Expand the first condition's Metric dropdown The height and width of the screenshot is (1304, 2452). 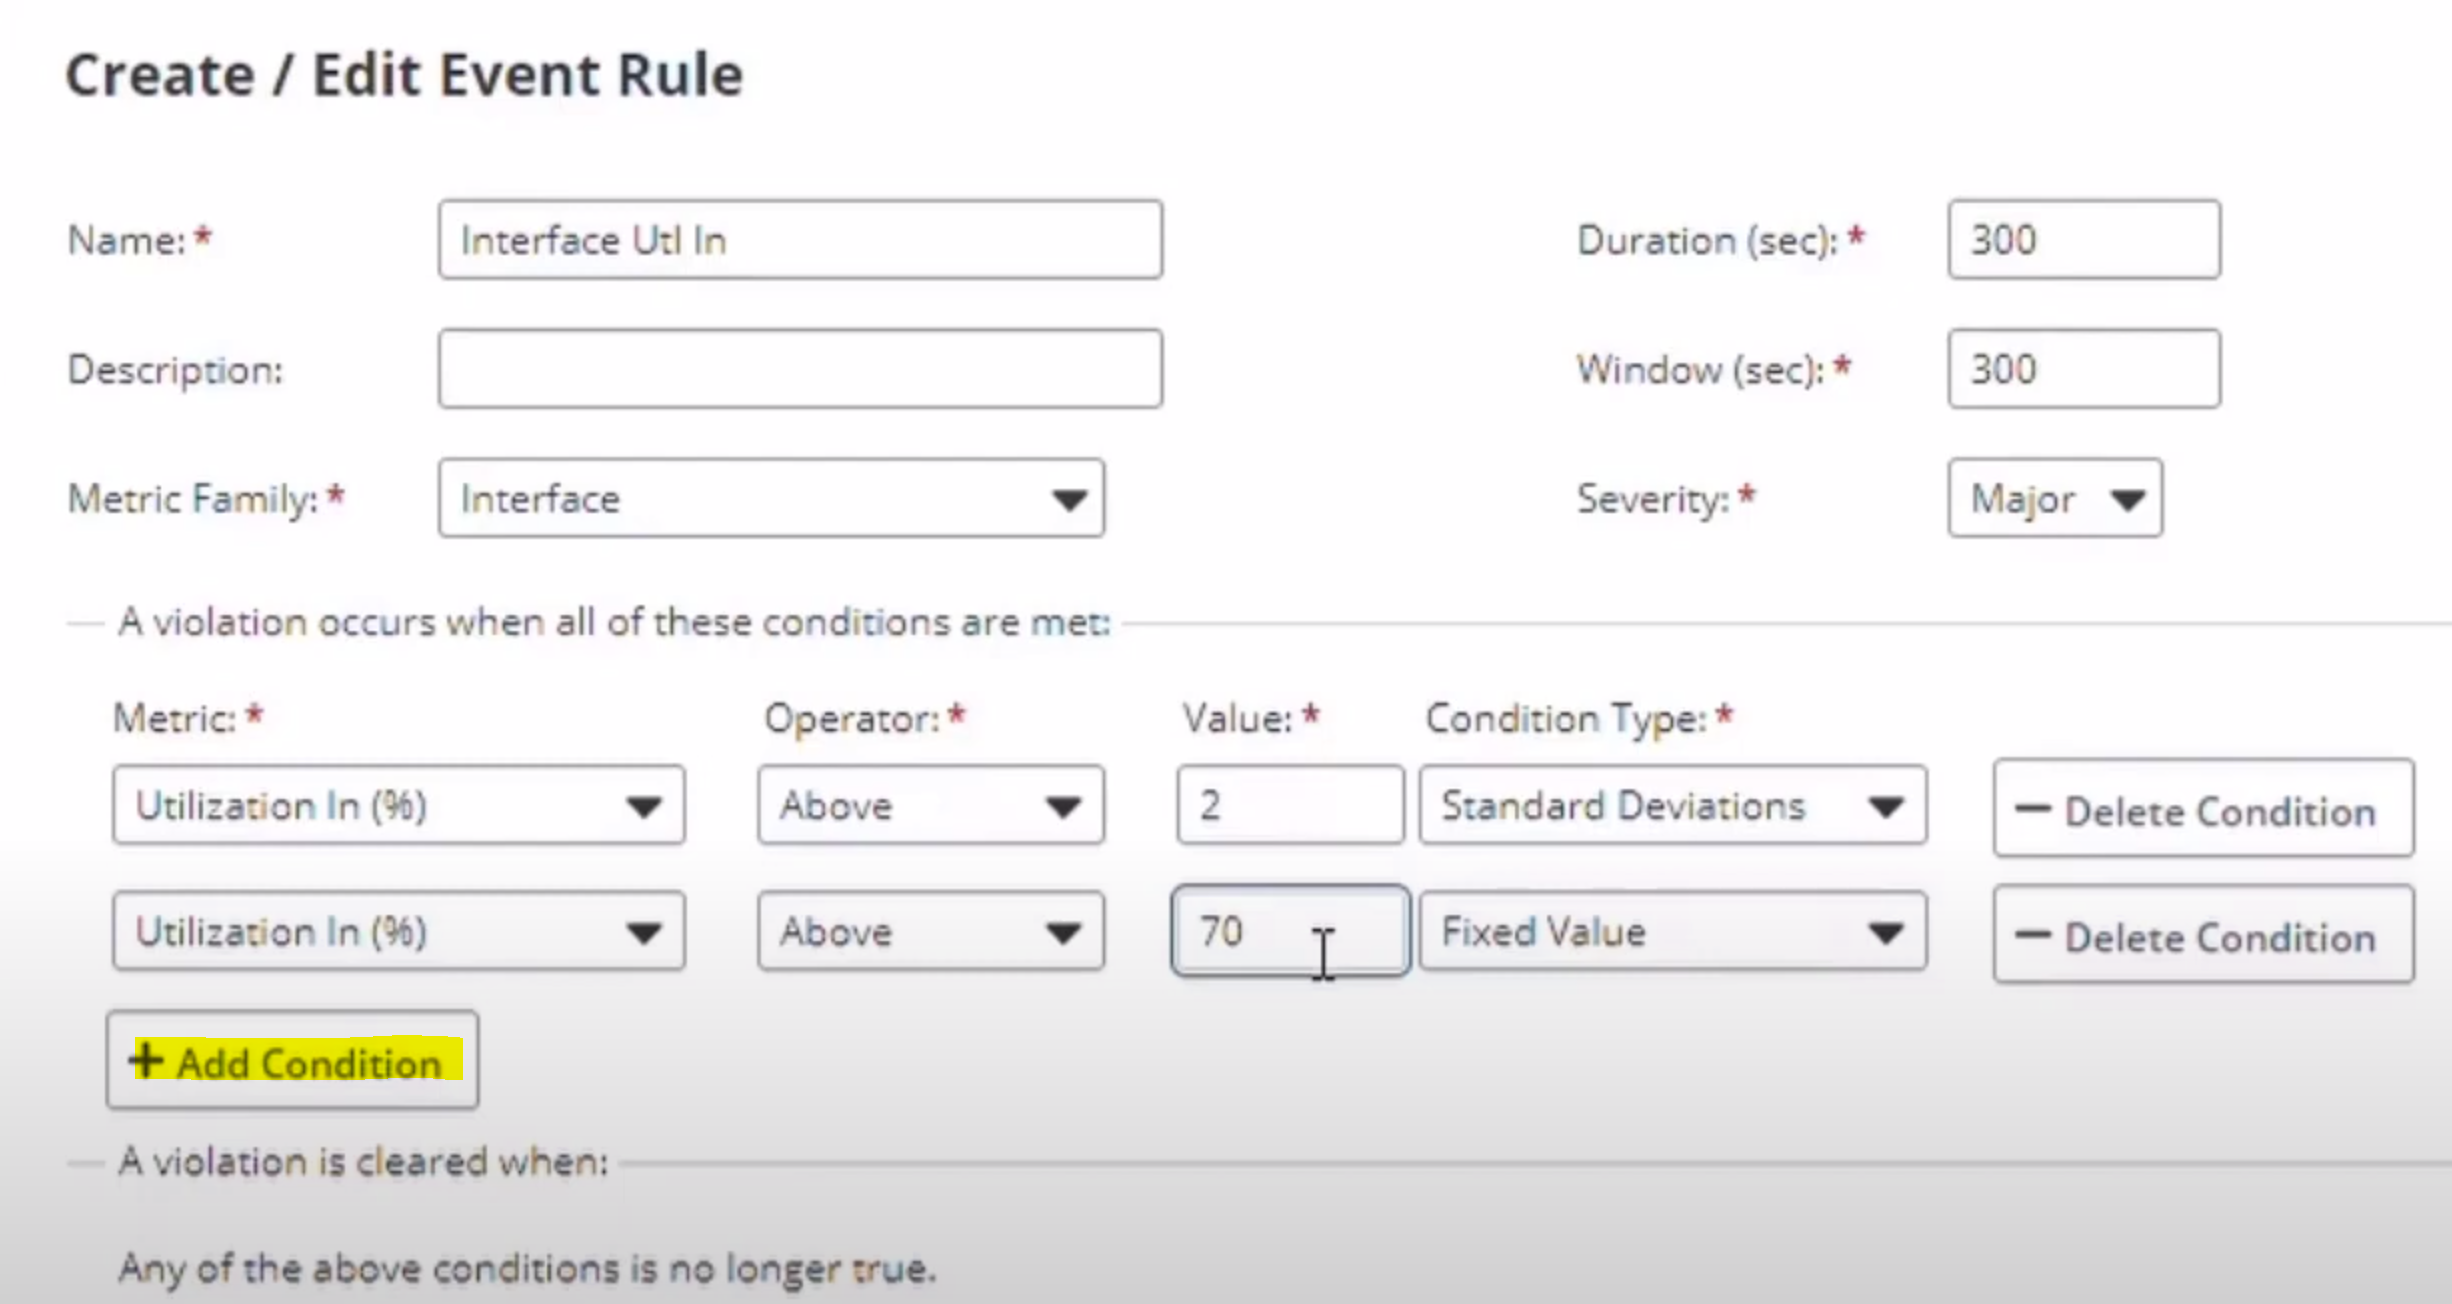[x=398, y=806]
